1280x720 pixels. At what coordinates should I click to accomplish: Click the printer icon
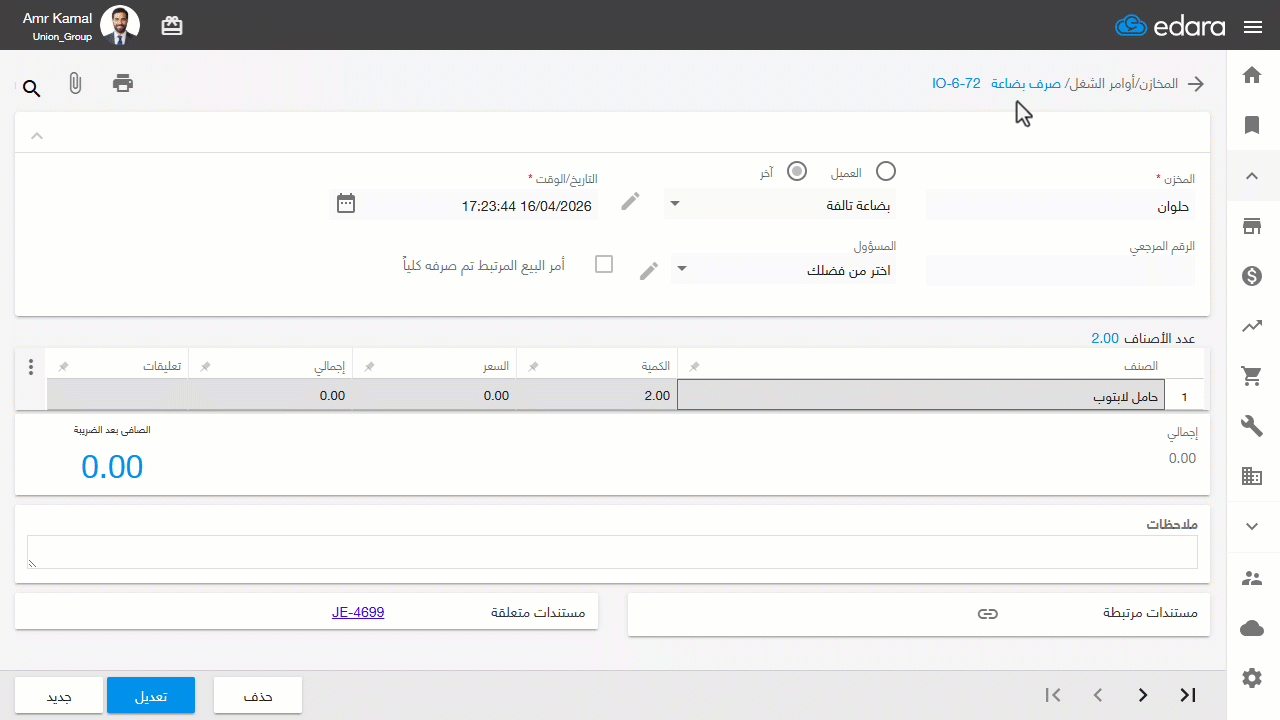click(x=123, y=83)
